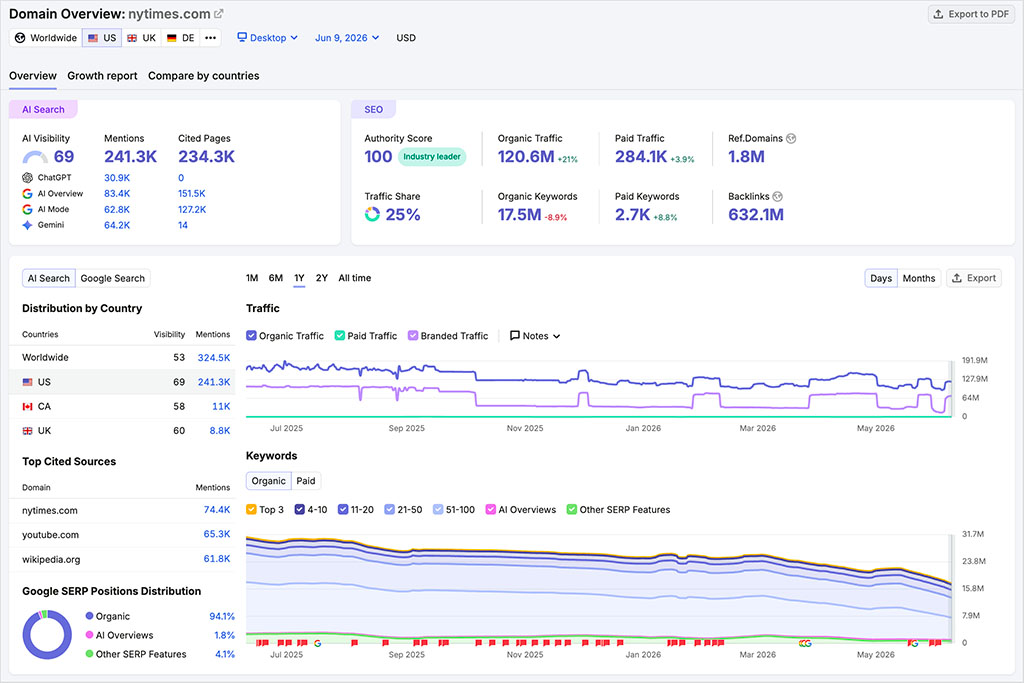This screenshot has width=1024, height=683.
Task: Toggle the Paid Traffic checkbox
Action: pyautogui.click(x=340, y=336)
